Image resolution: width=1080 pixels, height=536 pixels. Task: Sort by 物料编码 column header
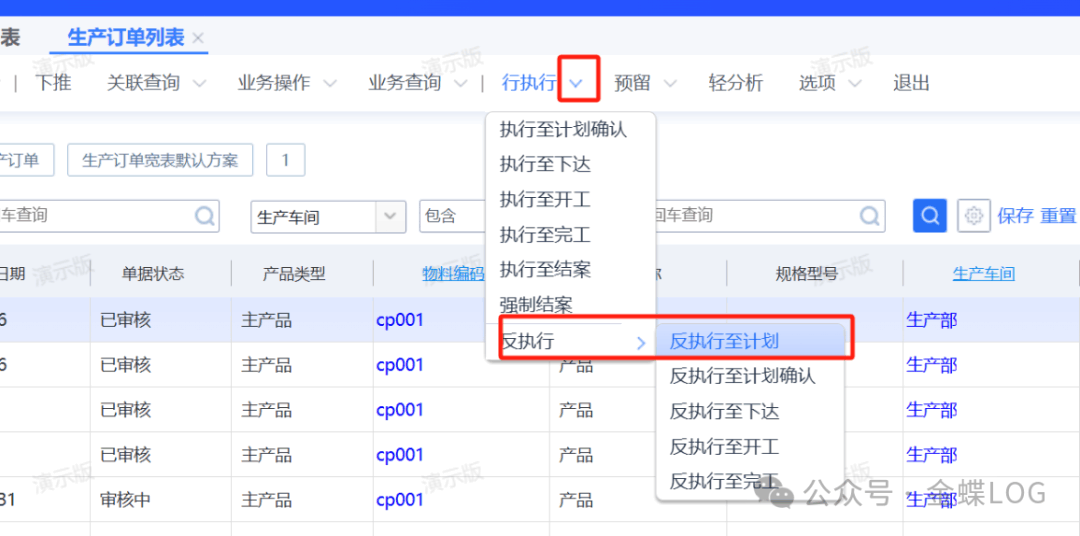[x=452, y=273]
